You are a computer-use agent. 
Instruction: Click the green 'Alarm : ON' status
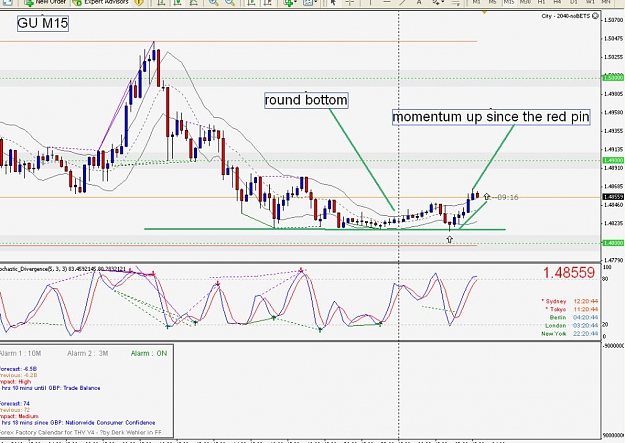point(149,353)
